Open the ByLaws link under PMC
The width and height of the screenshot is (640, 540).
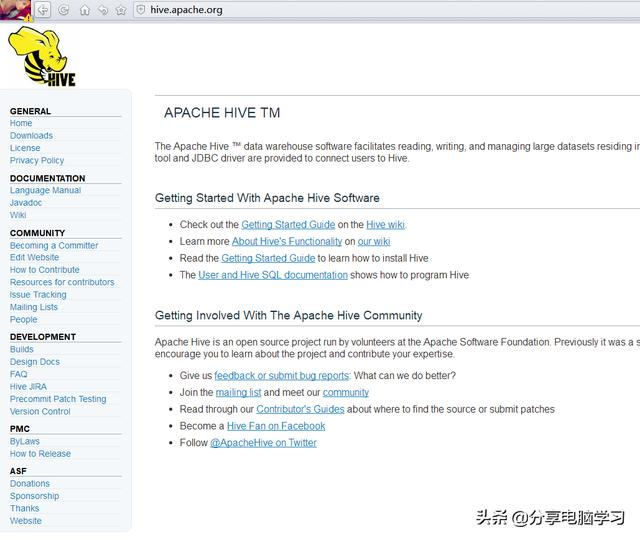tap(24, 441)
